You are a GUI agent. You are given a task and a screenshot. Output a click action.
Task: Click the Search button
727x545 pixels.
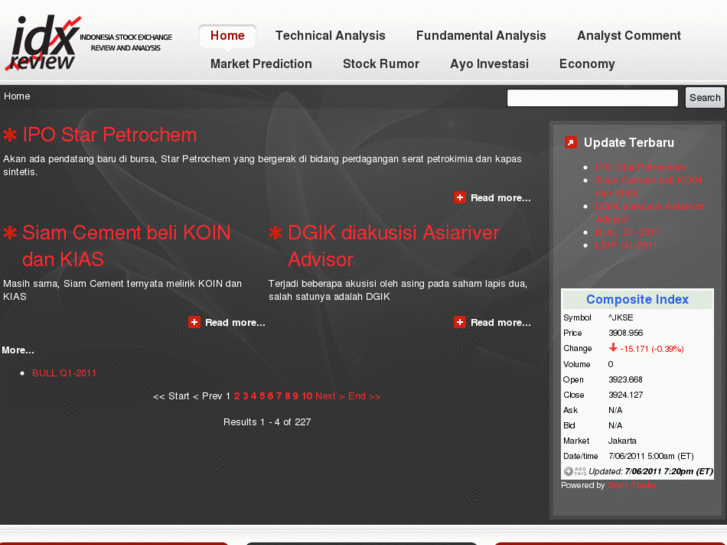coord(705,98)
